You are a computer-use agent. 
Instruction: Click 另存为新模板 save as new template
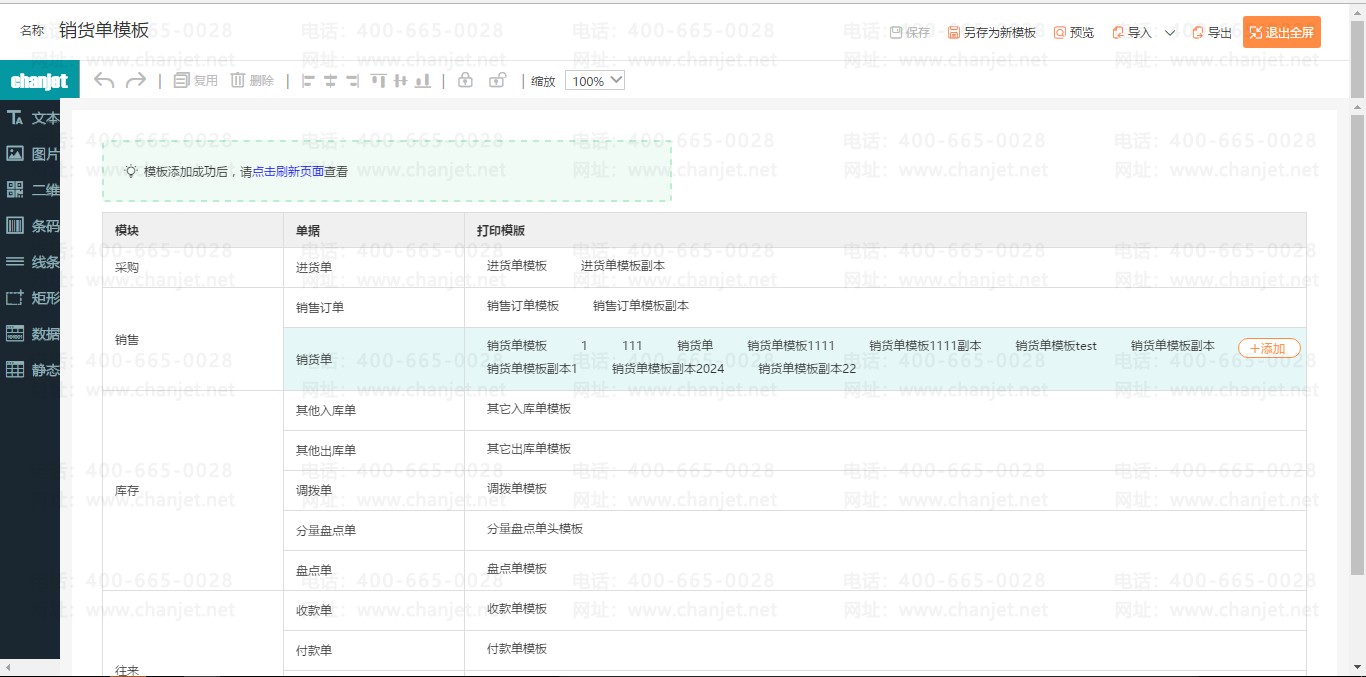[992, 33]
